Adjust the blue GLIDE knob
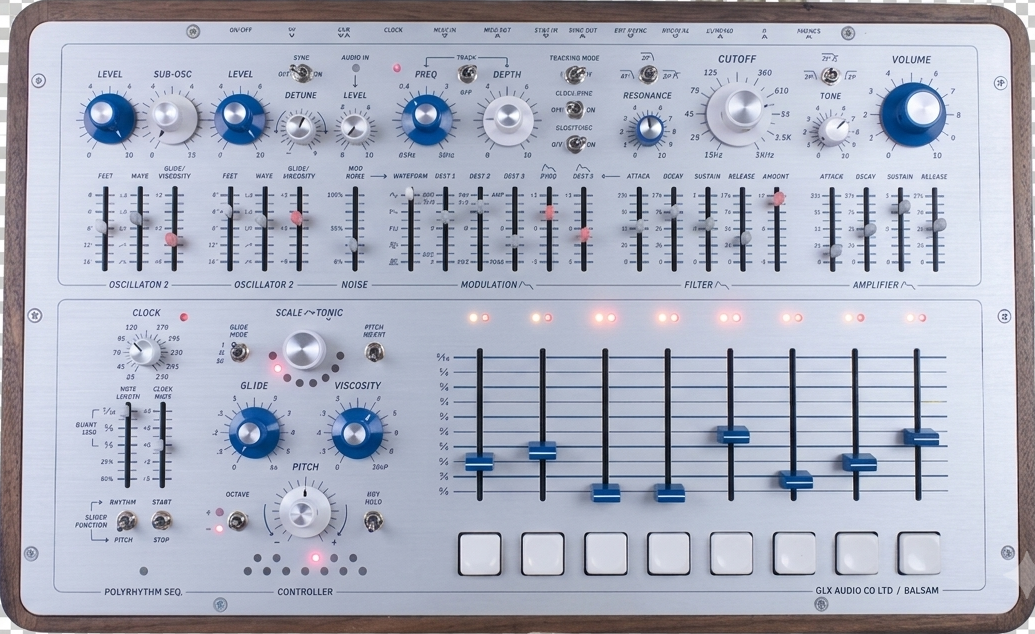The width and height of the screenshot is (1035, 634). [x=253, y=432]
